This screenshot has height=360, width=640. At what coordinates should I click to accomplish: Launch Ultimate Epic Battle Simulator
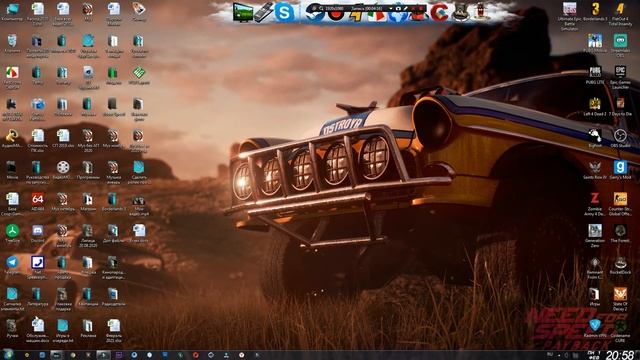[570, 16]
